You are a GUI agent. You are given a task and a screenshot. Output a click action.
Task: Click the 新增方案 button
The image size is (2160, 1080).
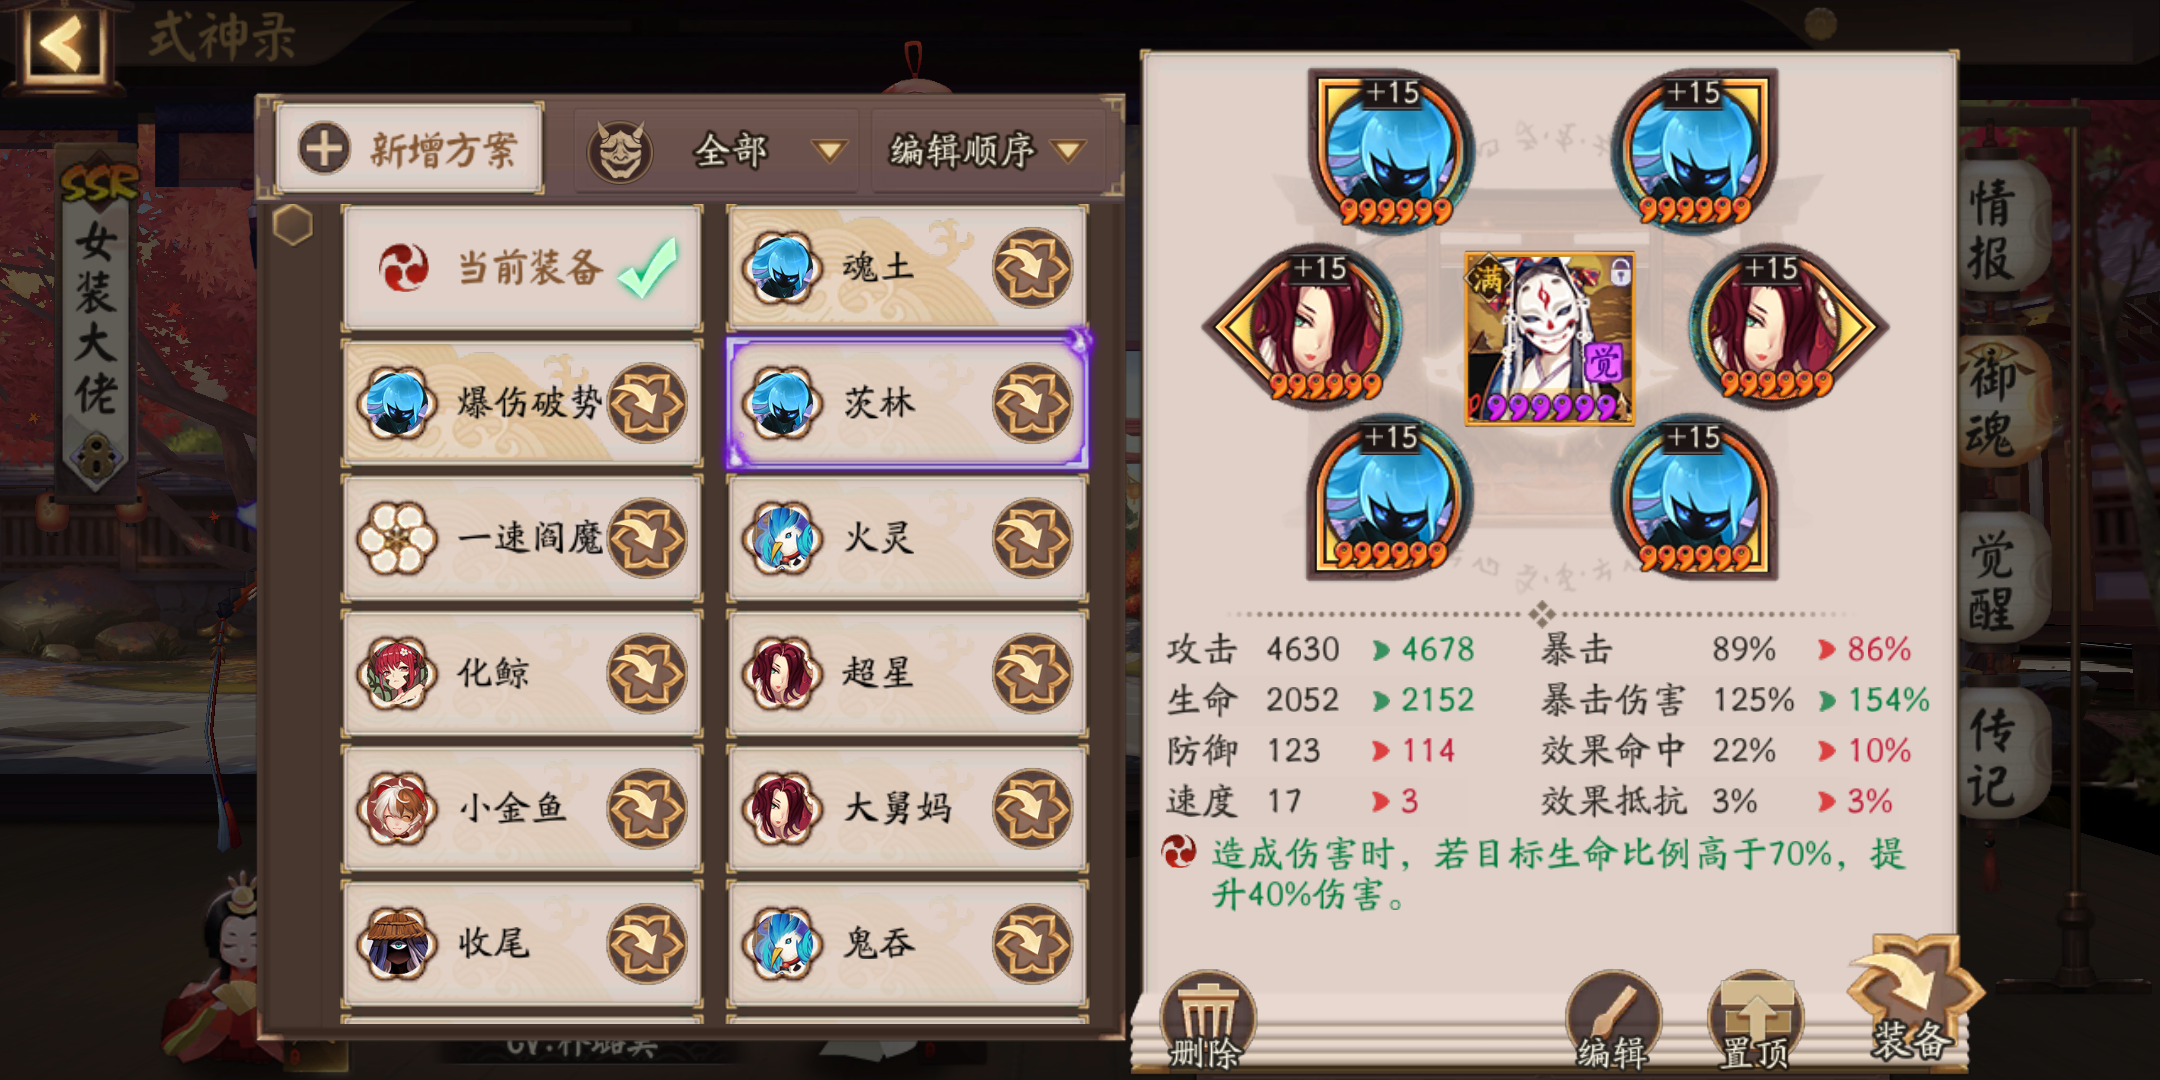[410, 150]
